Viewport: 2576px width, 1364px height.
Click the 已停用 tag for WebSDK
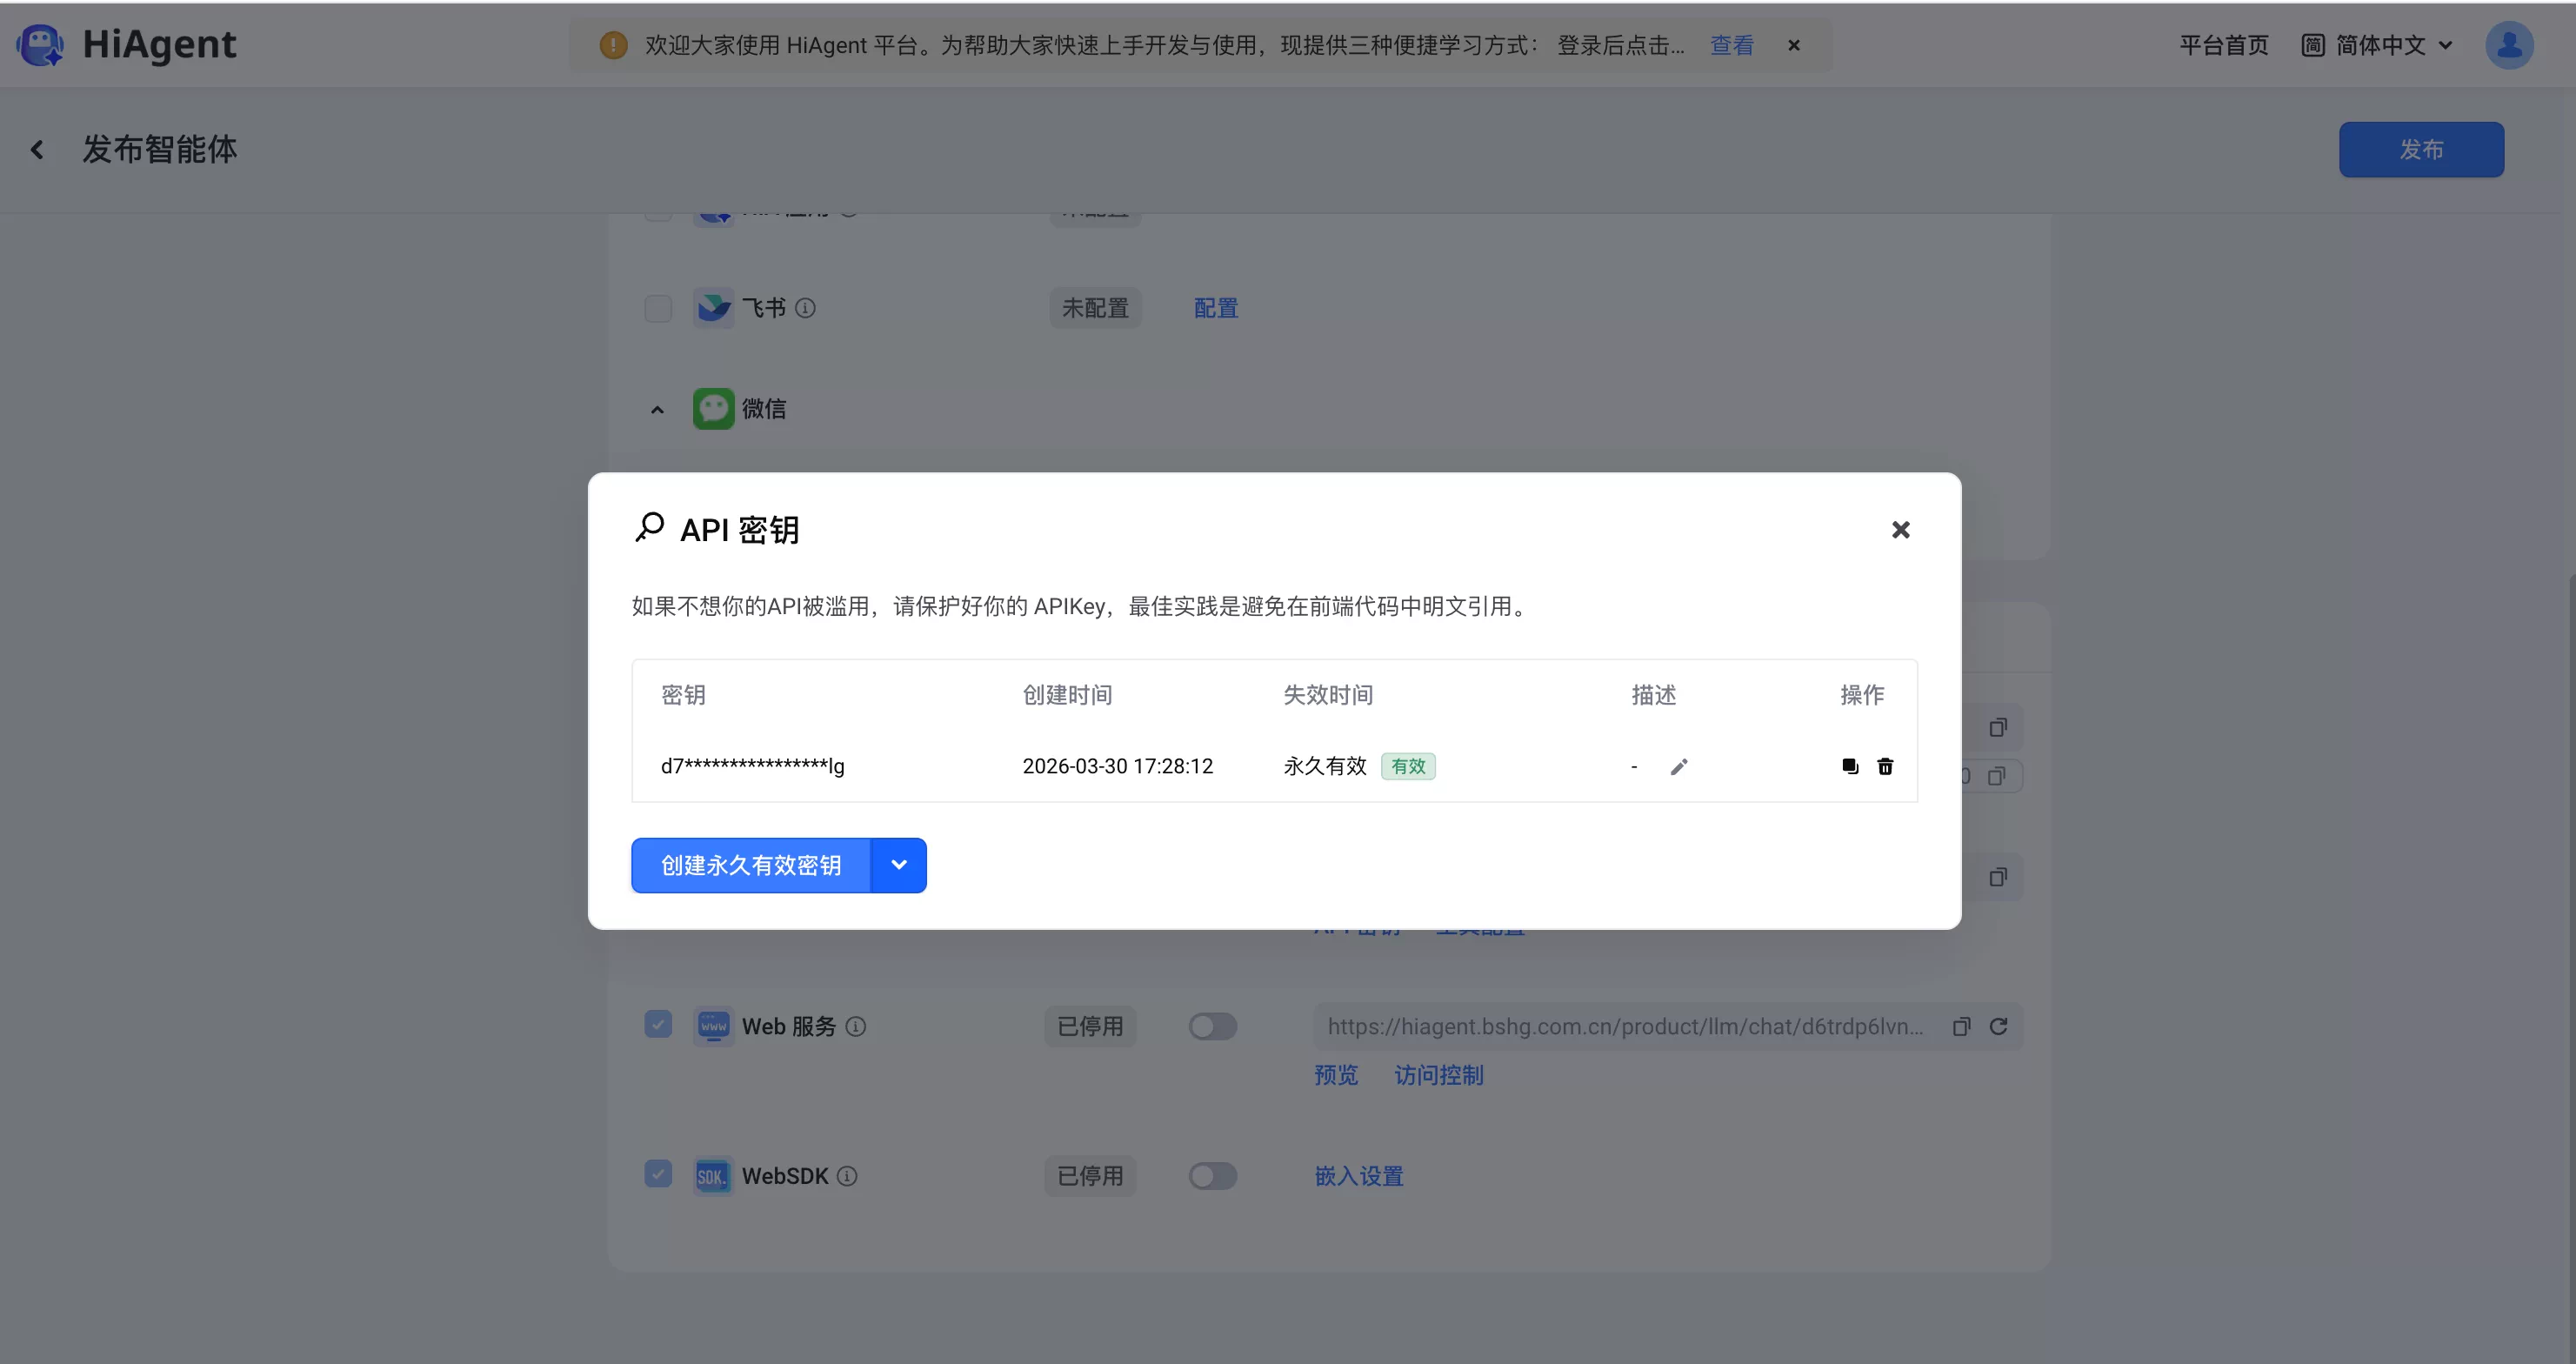tap(1091, 1176)
